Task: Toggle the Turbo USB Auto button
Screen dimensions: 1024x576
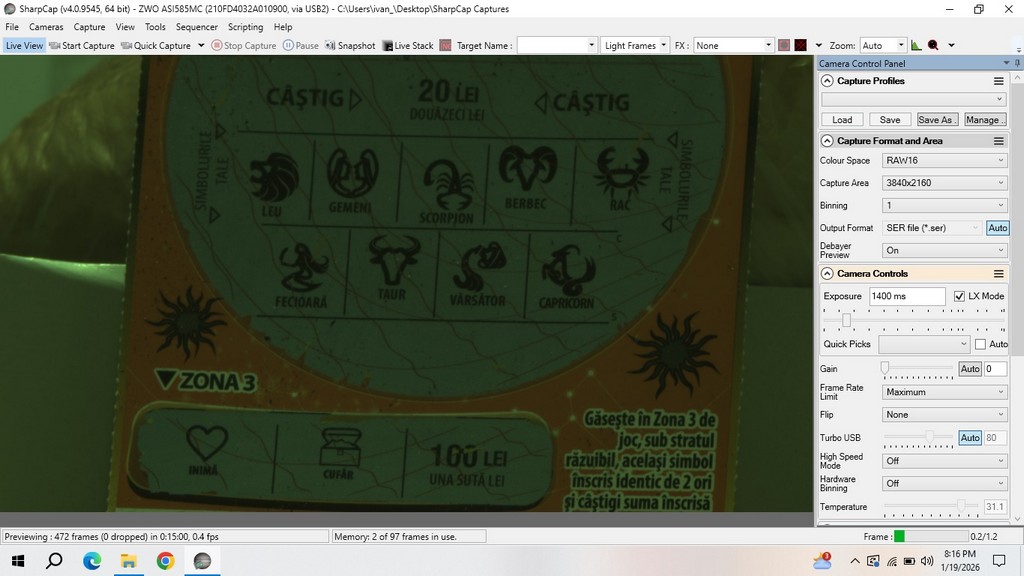Action: (x=970, y=438)
